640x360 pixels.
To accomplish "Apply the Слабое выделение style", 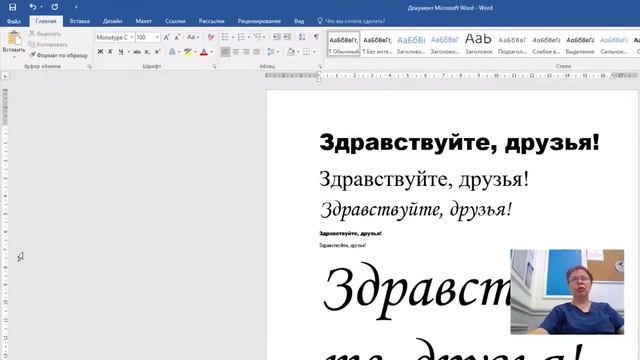I will pos(546,44).
